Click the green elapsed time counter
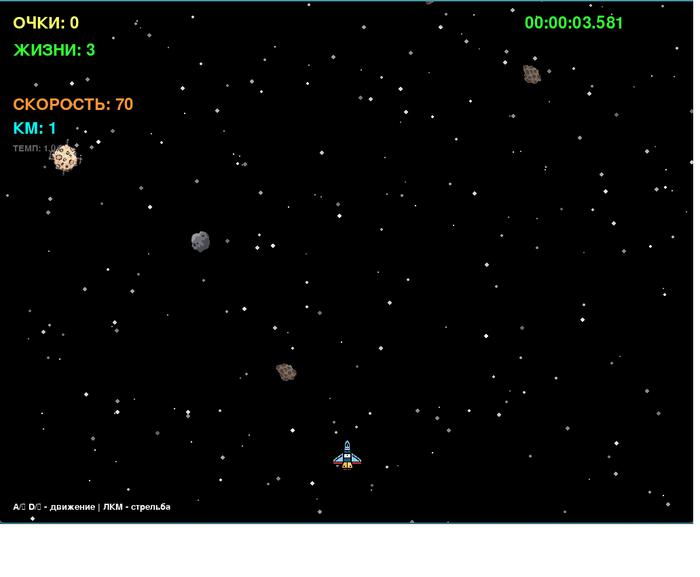The image size is (700, 577). pyautogui.click(x=573, y=23)
